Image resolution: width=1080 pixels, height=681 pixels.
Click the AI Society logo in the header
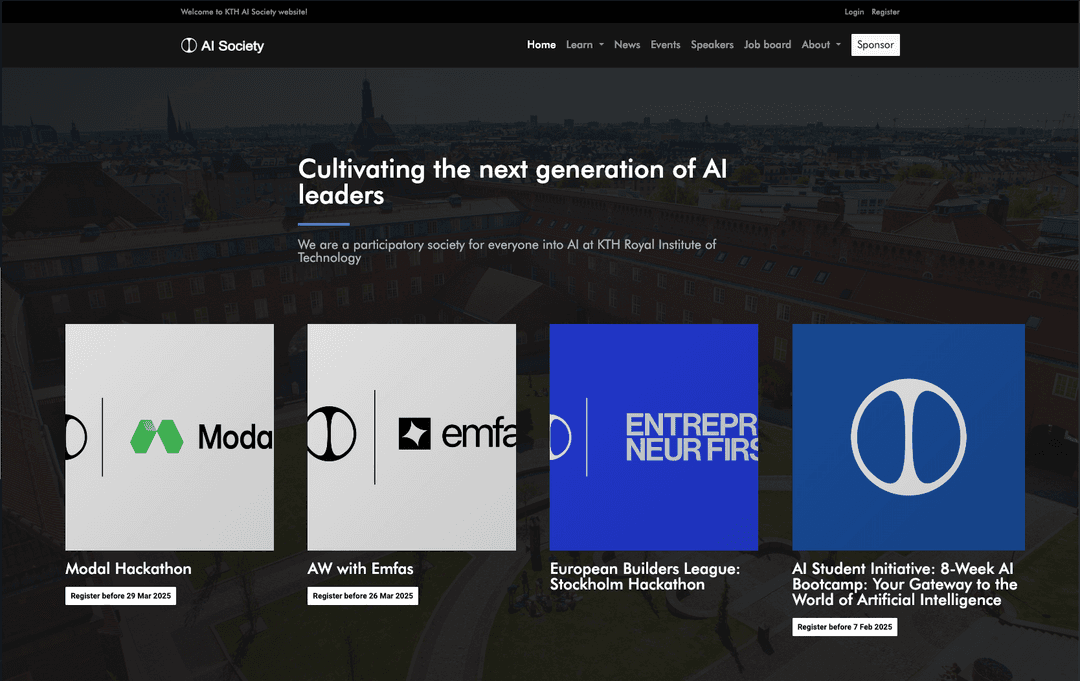222,45
